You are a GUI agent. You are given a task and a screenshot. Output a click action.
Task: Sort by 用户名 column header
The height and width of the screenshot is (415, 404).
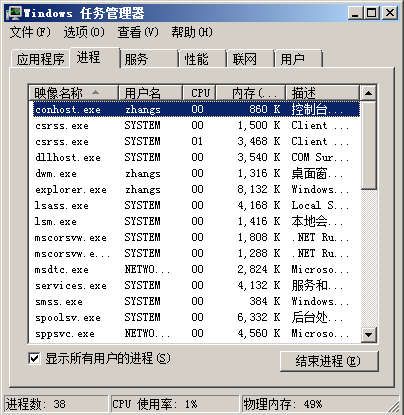click(150, 93)
